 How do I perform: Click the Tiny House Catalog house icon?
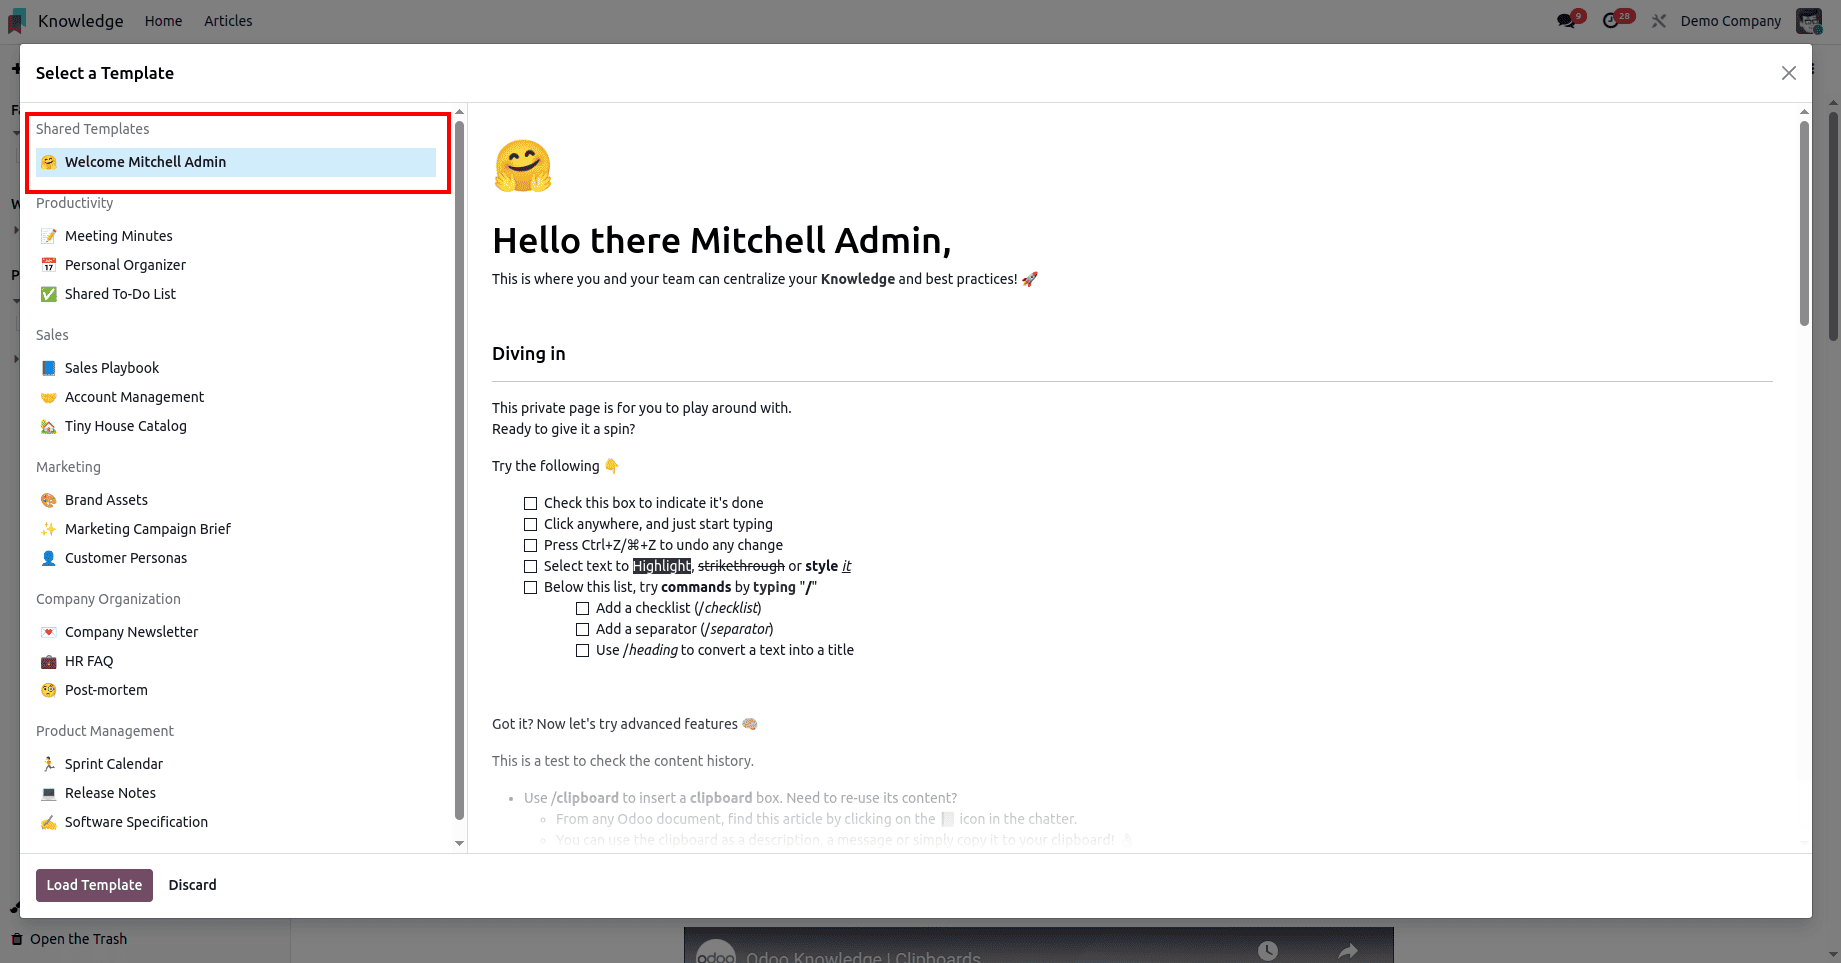click(x=48, y=426)
